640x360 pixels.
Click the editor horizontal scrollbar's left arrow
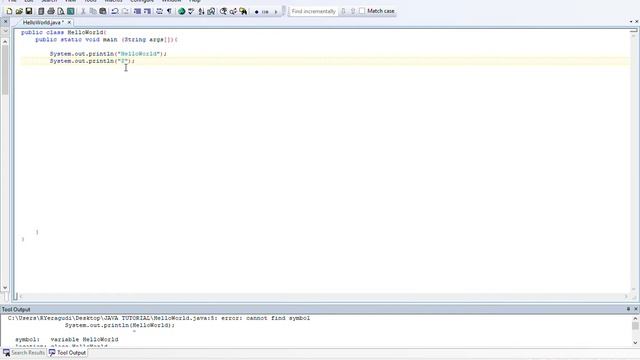(x=21, y=296)
